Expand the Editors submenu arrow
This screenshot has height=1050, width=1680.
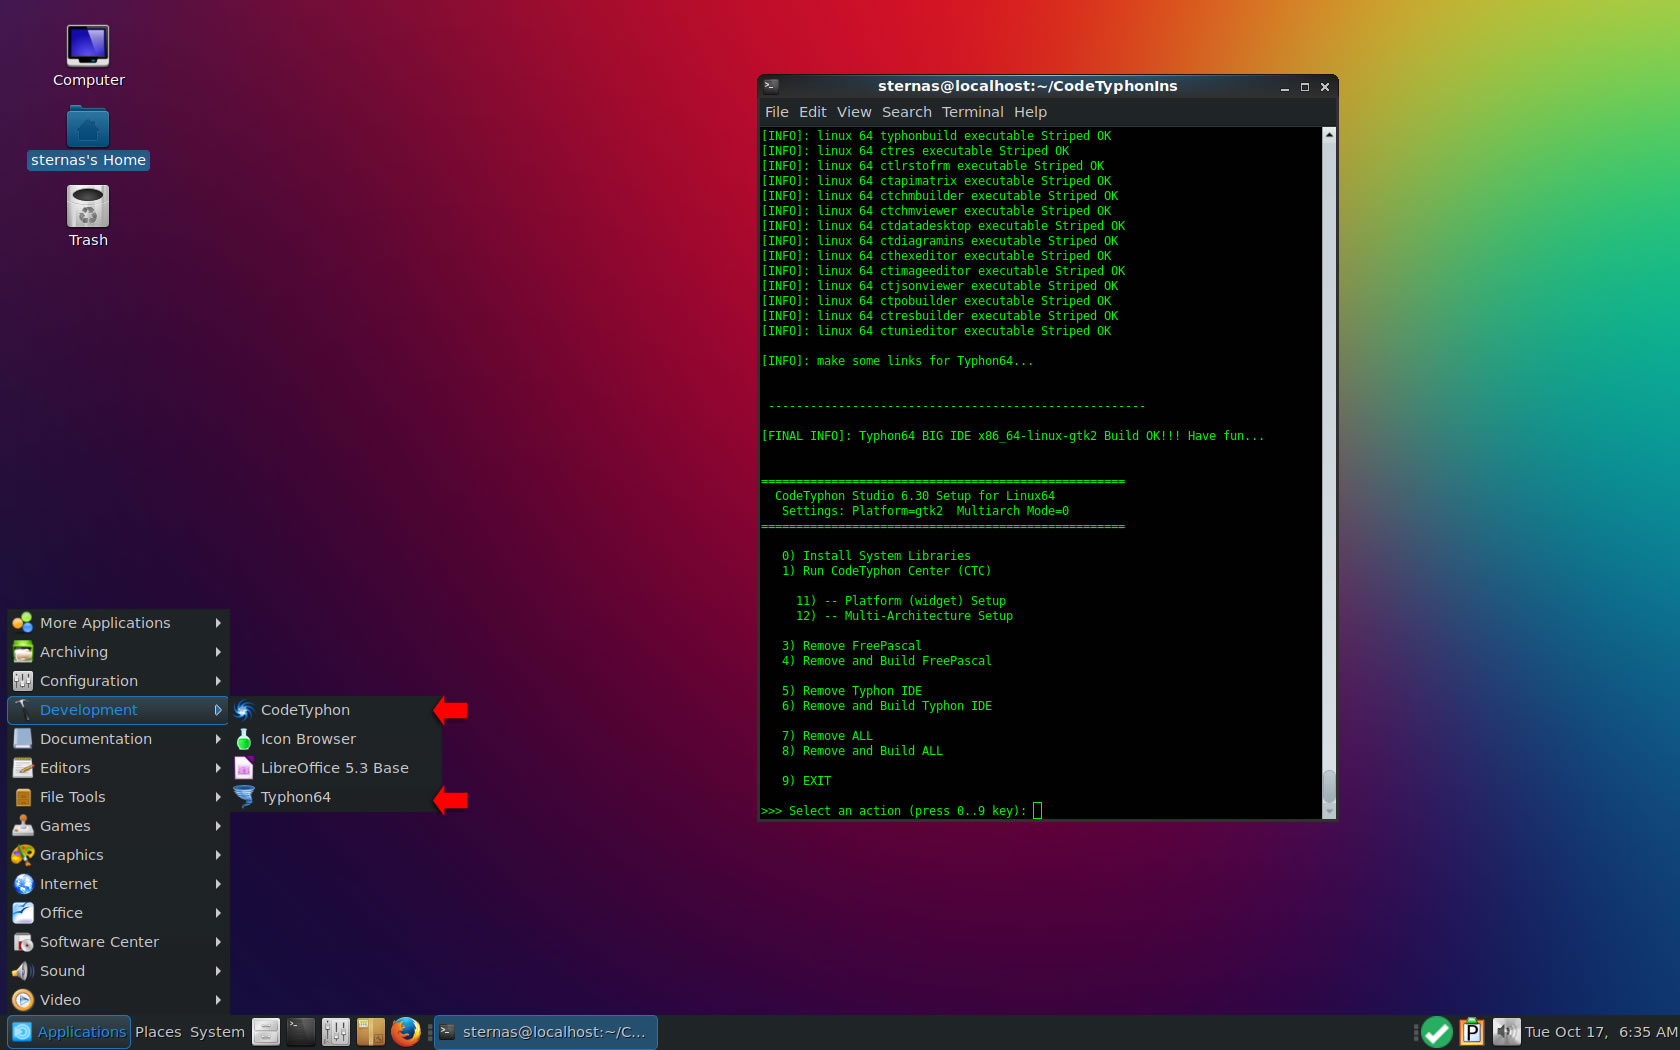click(x=218, y=768)
